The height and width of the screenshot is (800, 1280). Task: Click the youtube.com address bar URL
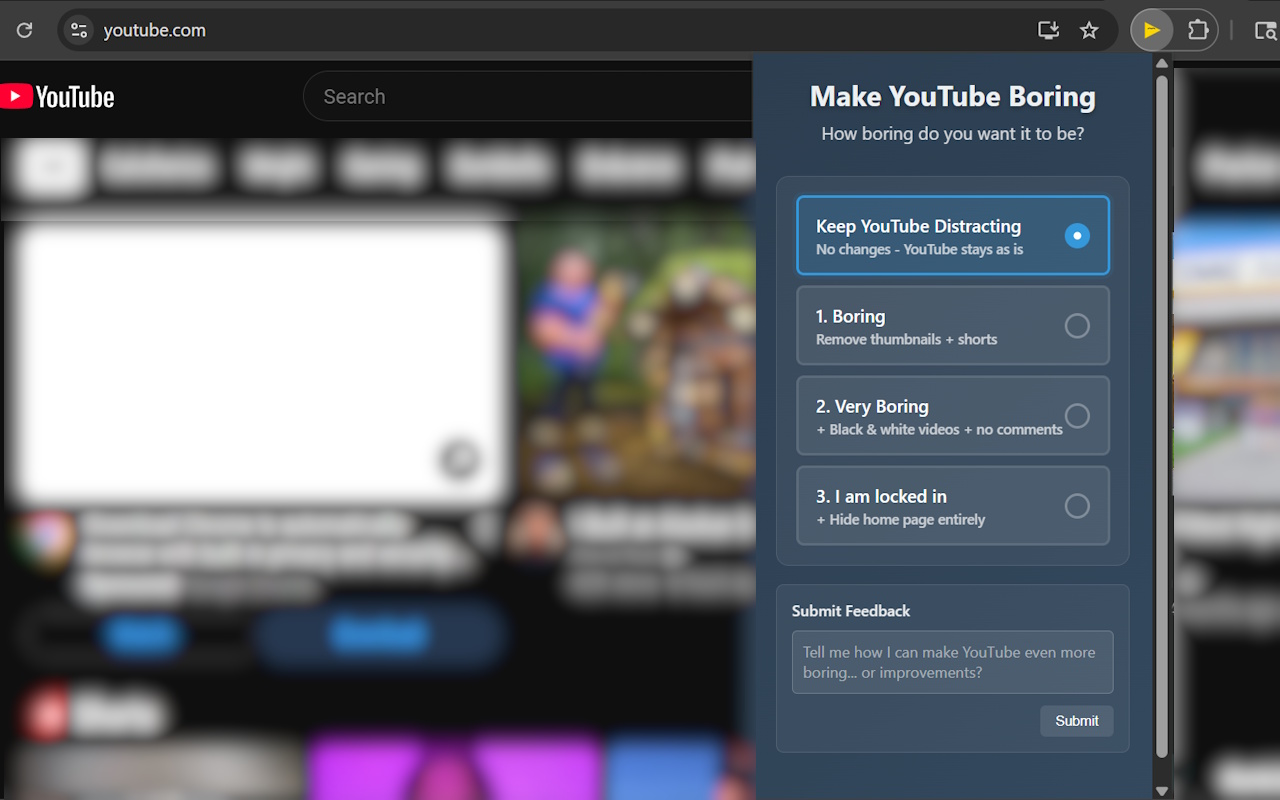tap(155, 30)
